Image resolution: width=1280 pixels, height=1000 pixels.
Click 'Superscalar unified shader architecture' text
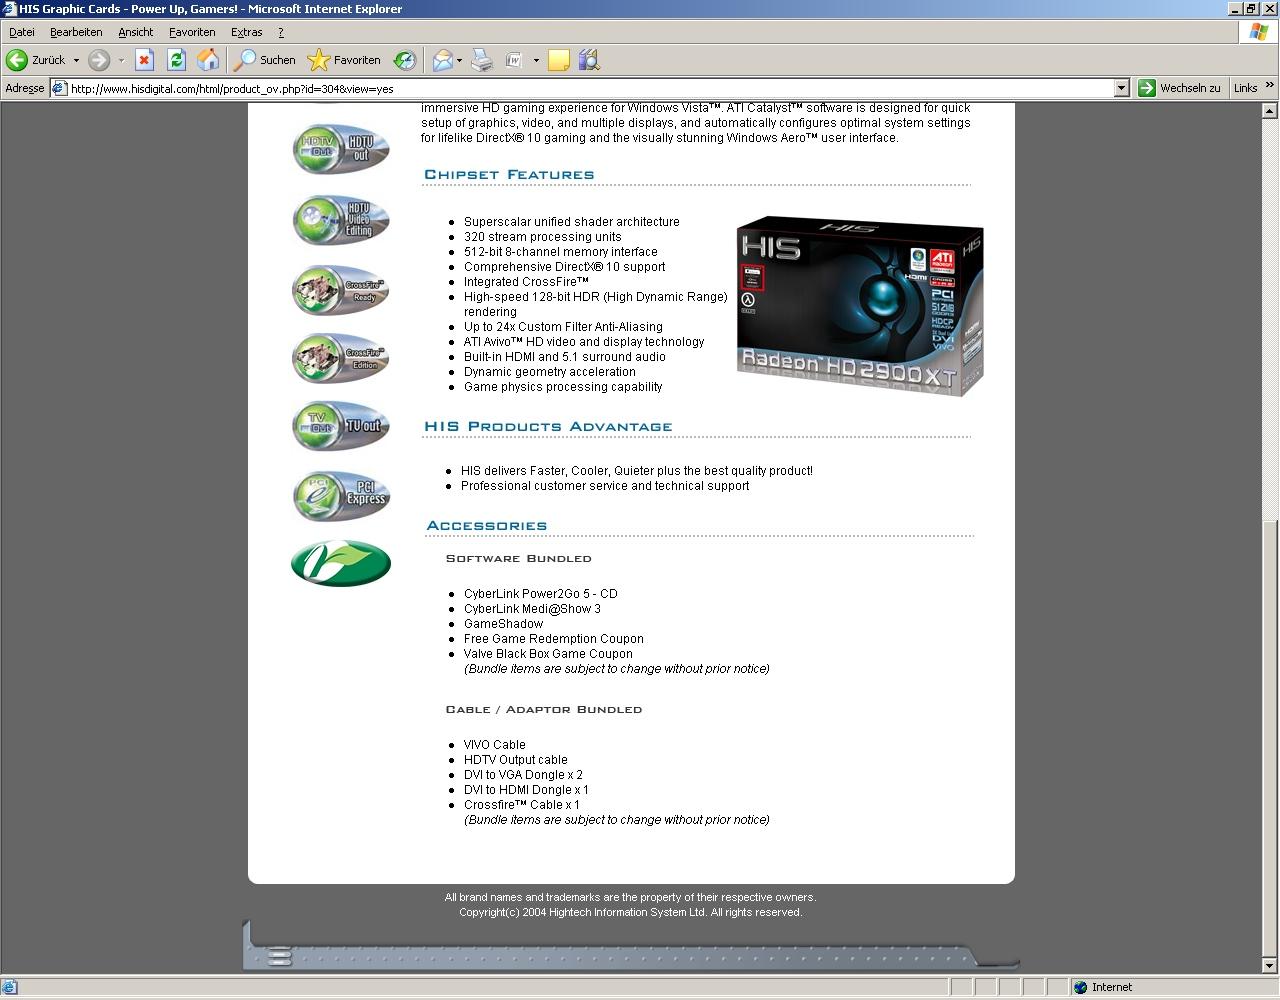tap(572, 222)
